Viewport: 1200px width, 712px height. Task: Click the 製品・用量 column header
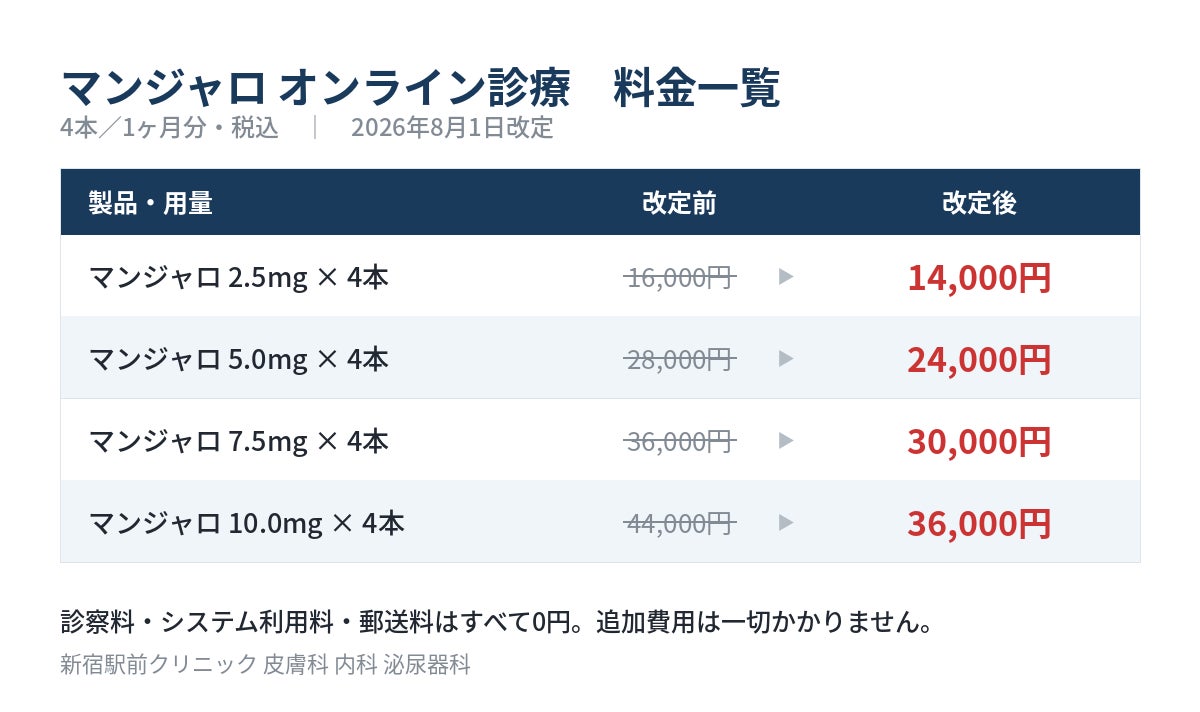[150, 203]
